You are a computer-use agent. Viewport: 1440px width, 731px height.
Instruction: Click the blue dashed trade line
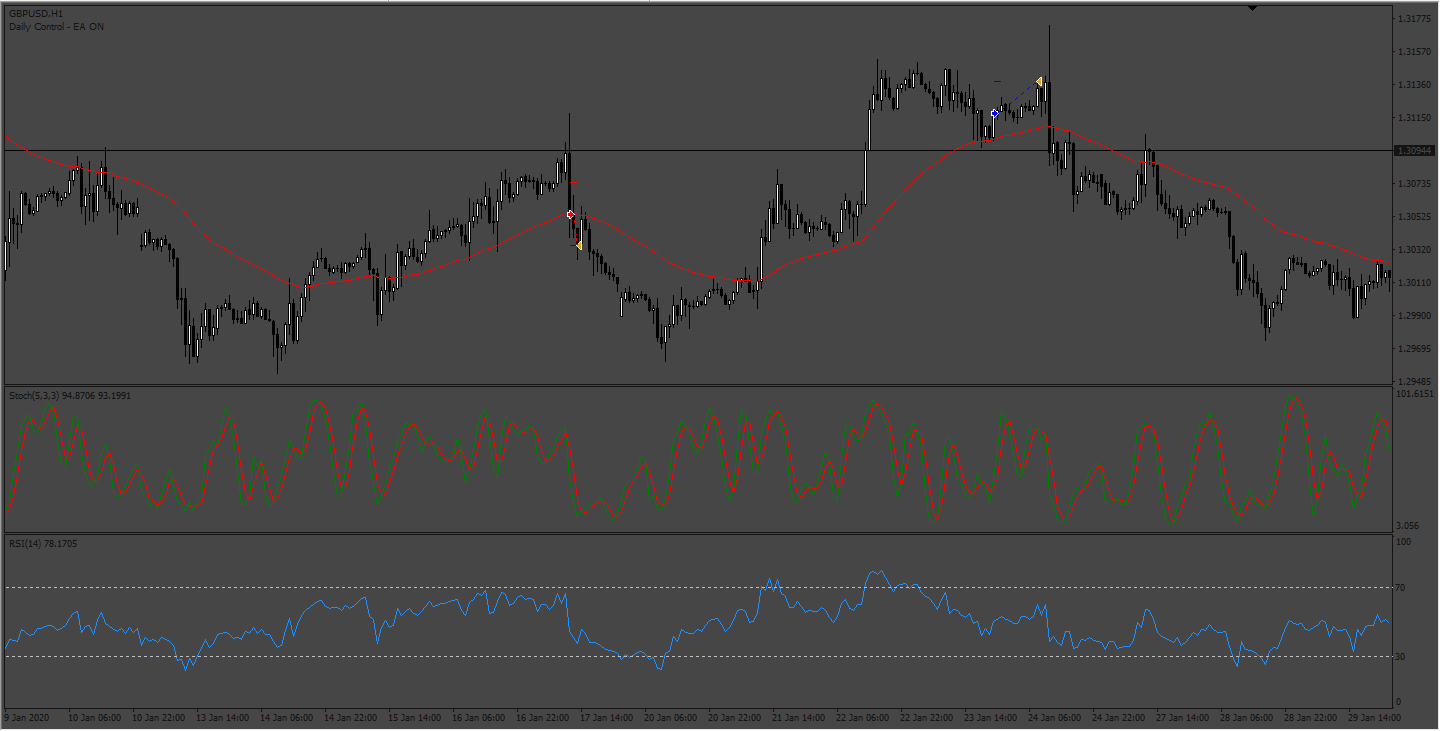coord(1017,98)
